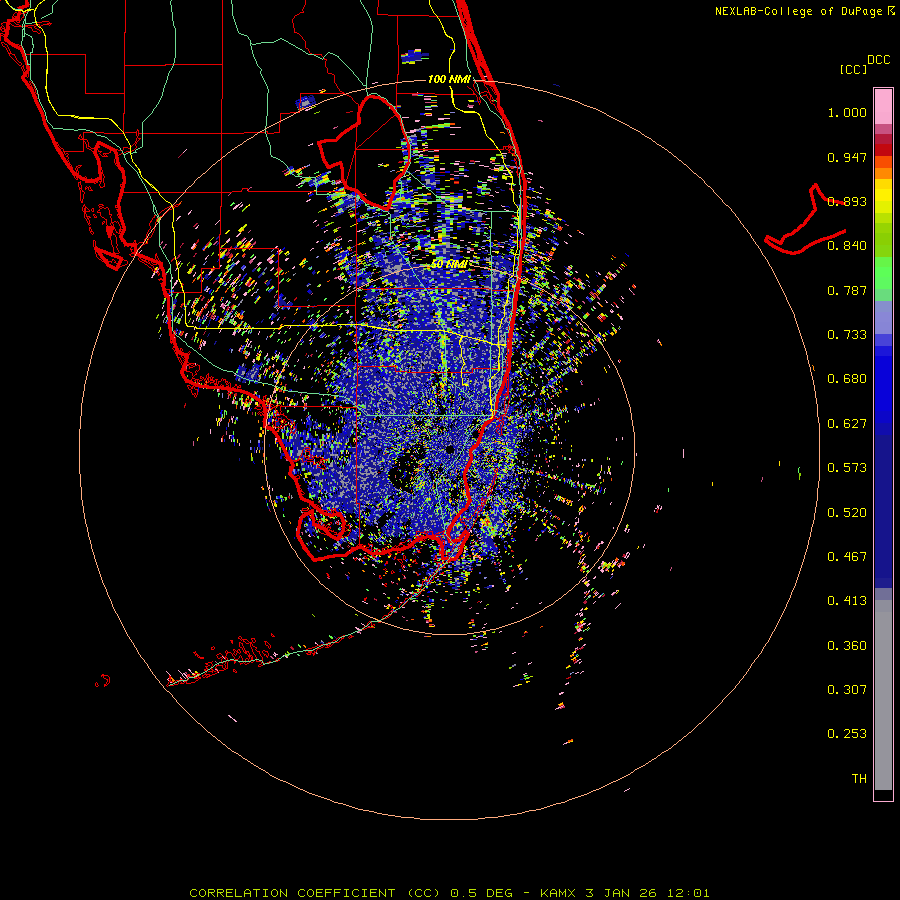The image size is (900, 900).
Task: Pick the 0.840 legend value
Action: coord(847,246)
